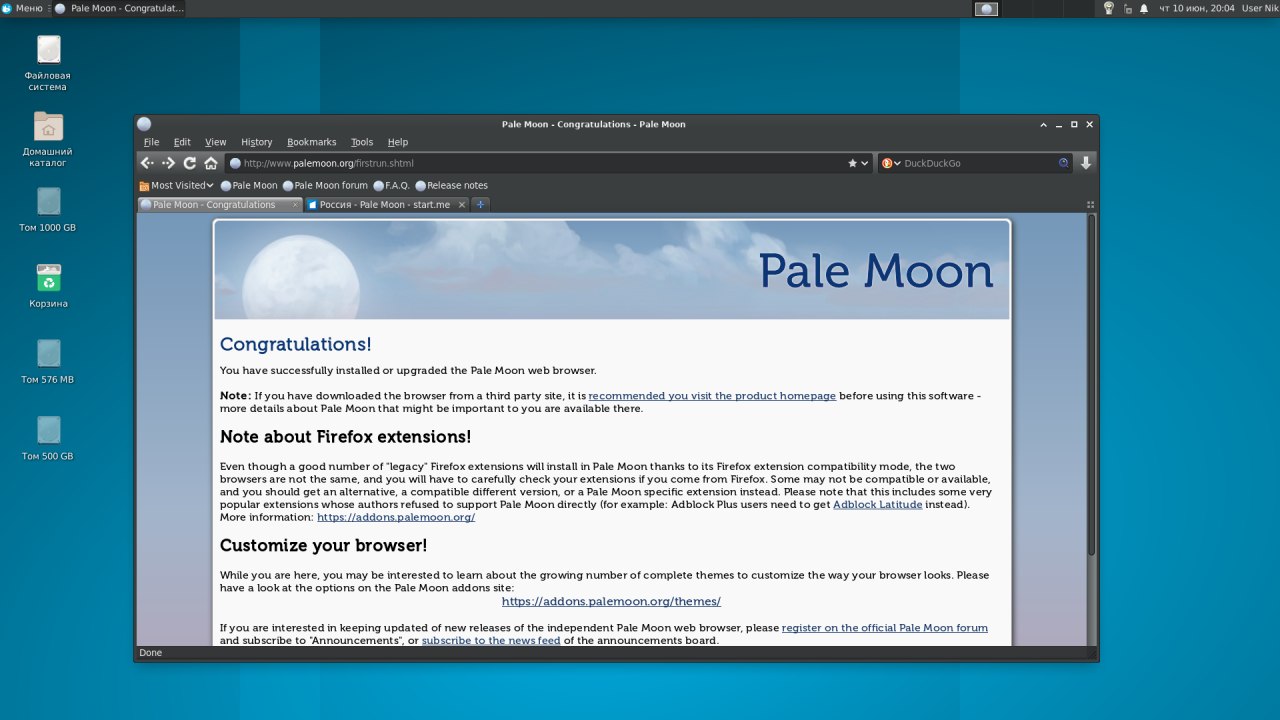The width and height of the screenshot is (1280, 720).
Task: Go forward with the forward arrow
Action: (x=168, y=163)
